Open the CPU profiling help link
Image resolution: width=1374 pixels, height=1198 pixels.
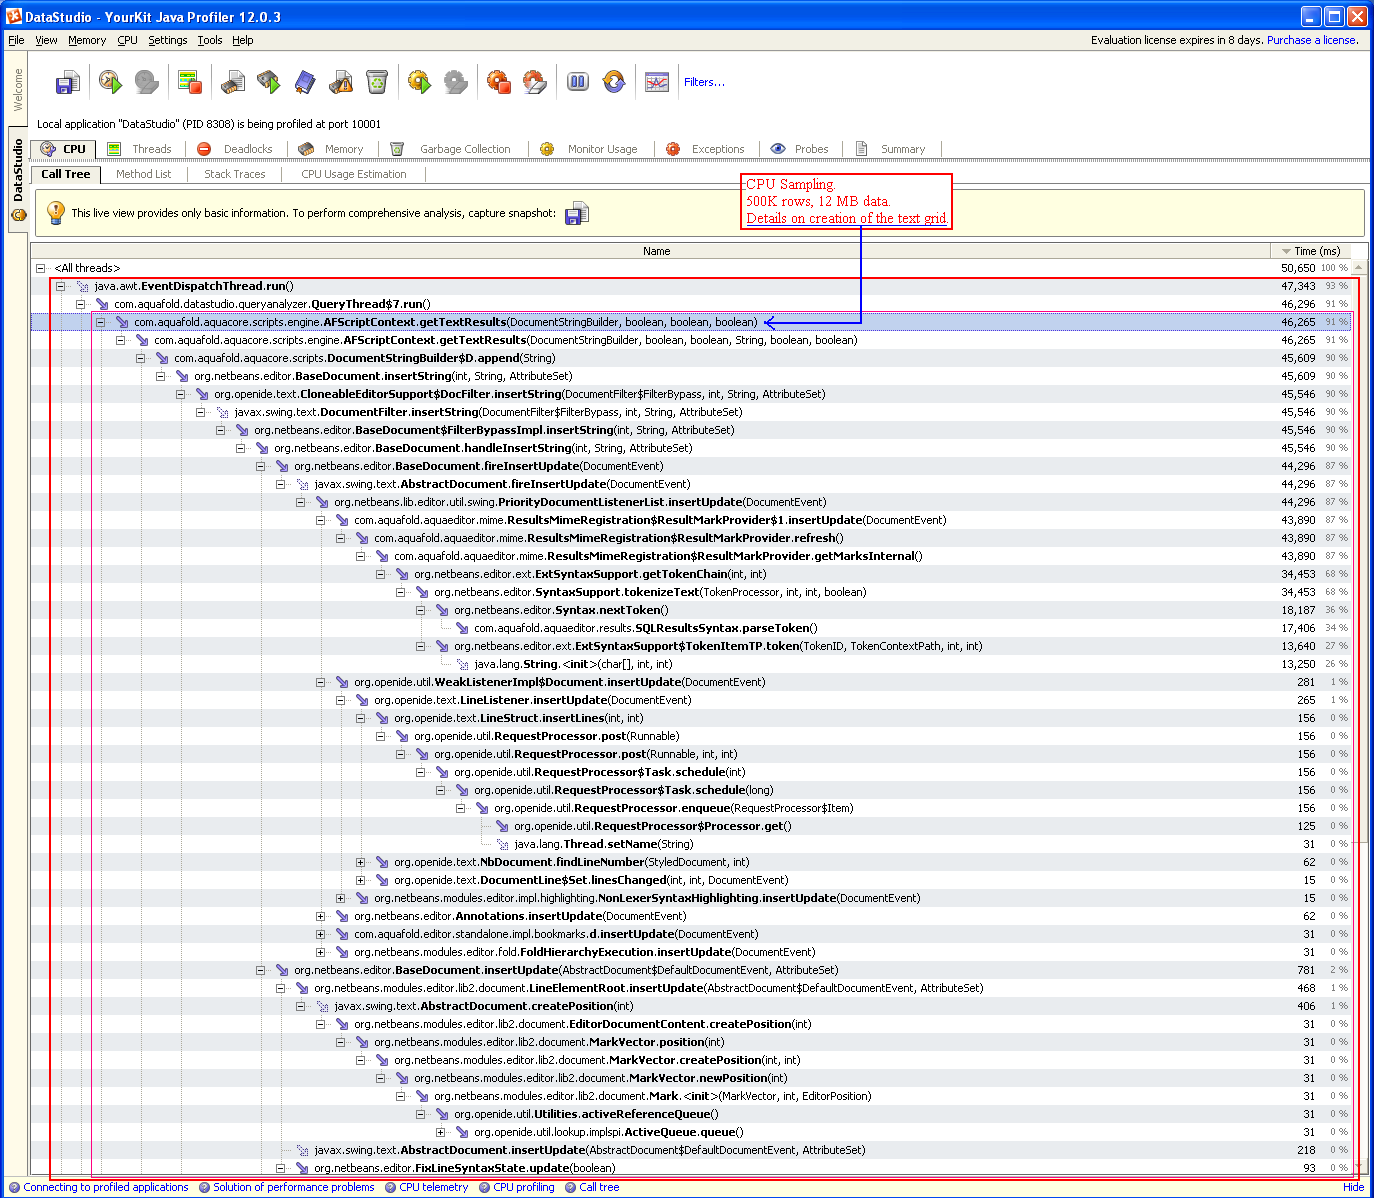point(524,1187)
